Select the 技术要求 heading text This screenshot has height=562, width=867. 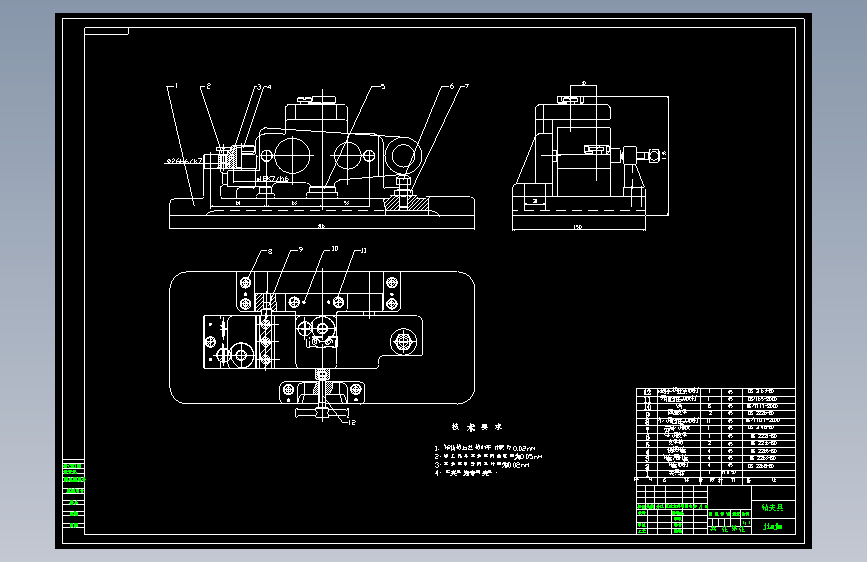(x=477, y=427)
